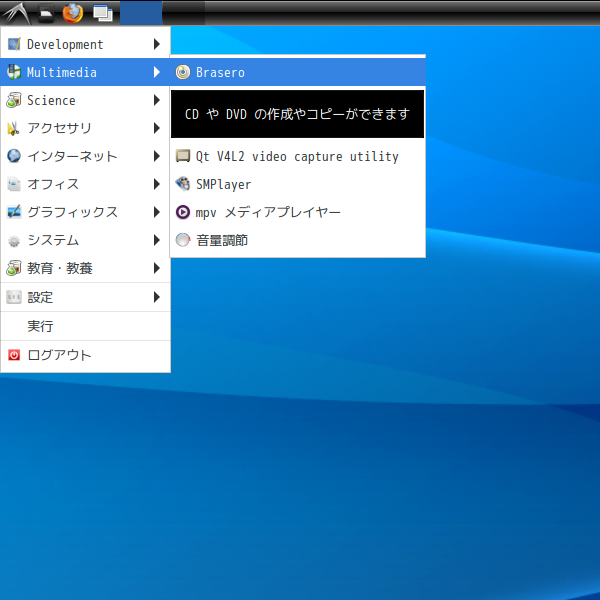Open mpv メディアプレイヤー
Screen dimensions: 600x600
(267, 212)
